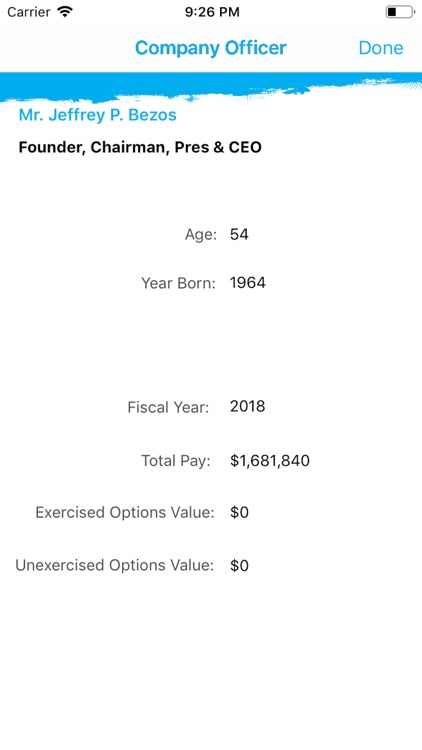
Task: Select the age value 54
Action: click(x=239, y=234)
